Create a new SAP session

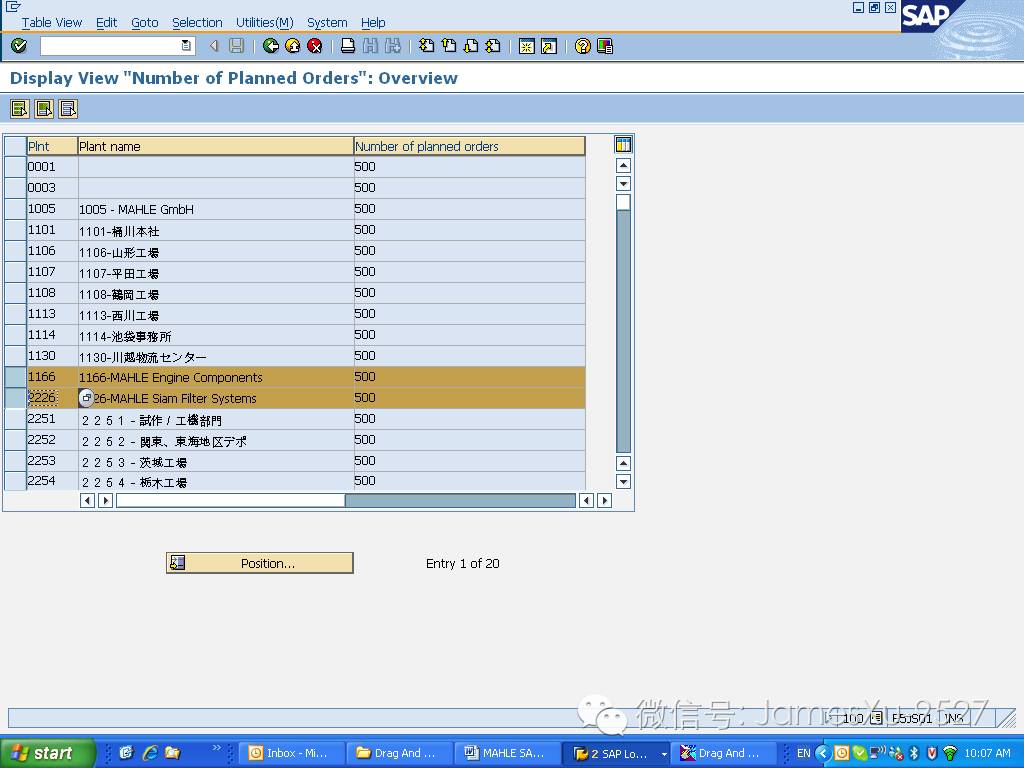[x=526, y=46]
